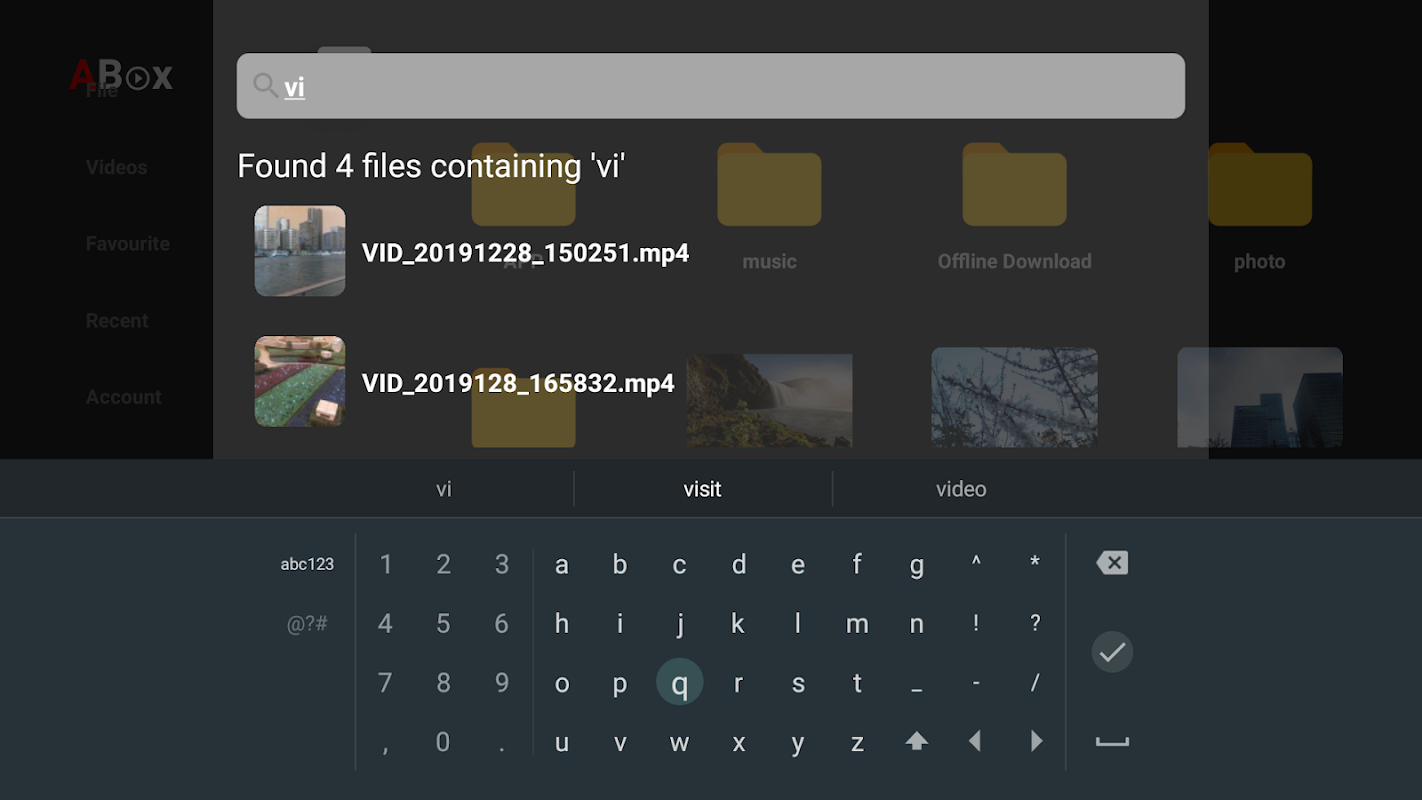Tap the question mark key

(x=1035, y=624)
